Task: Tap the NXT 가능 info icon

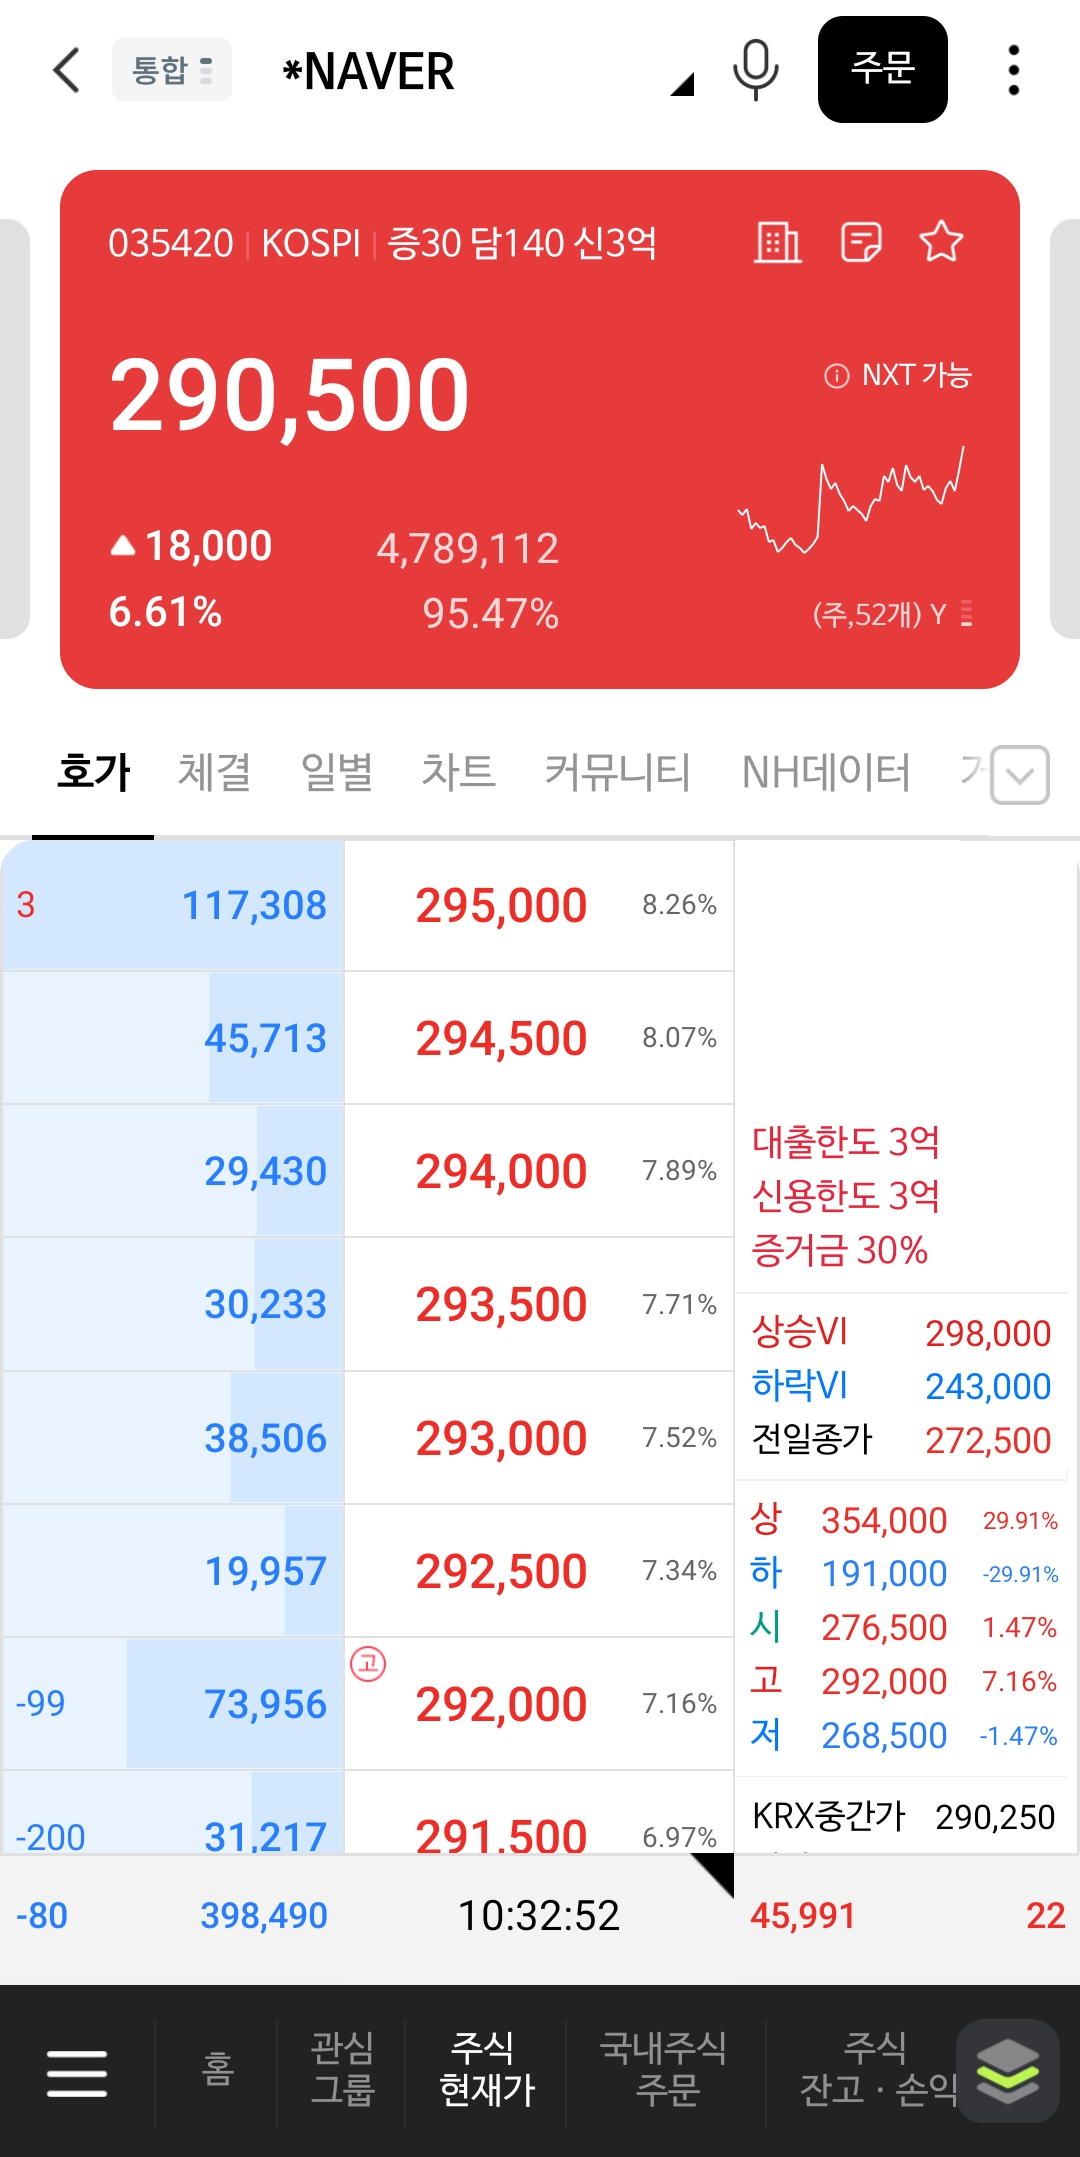Action: (836, 376)
